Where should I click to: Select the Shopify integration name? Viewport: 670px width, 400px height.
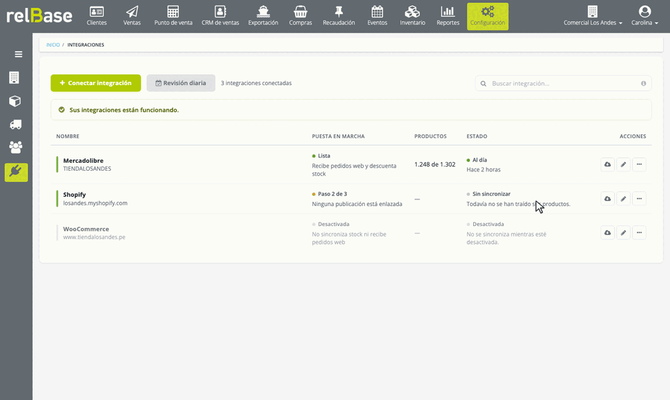74,194
